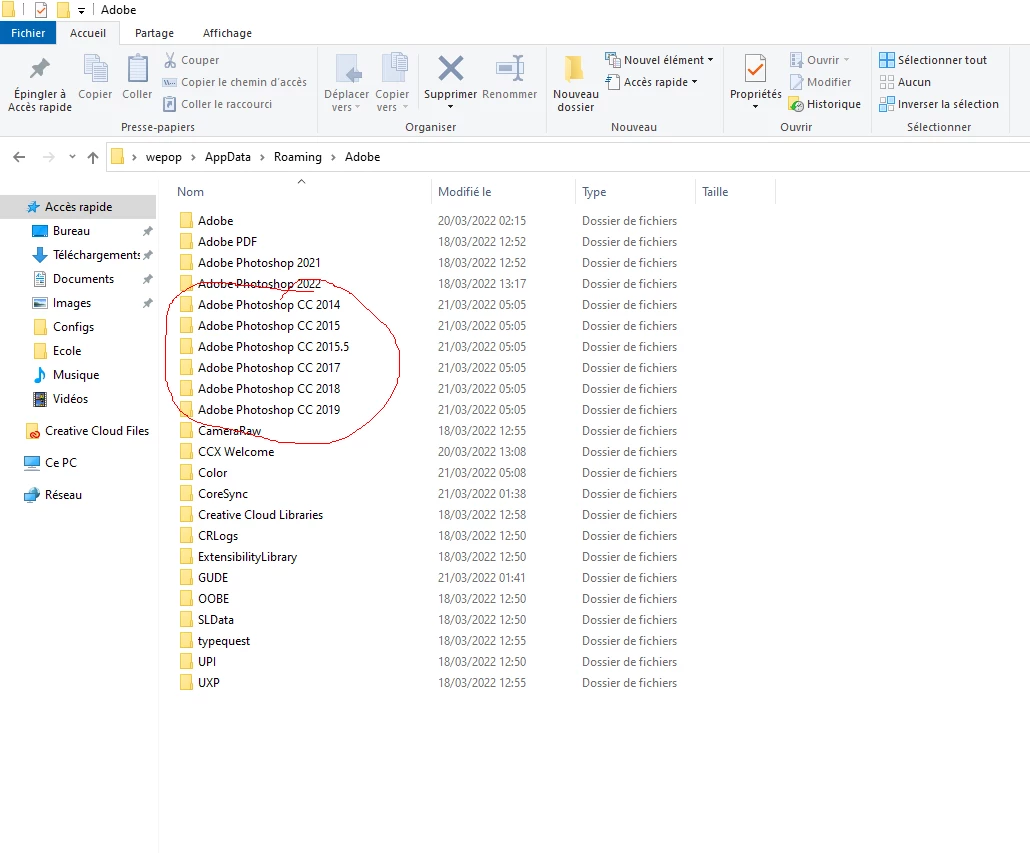This screenshot has width=1030, height=853.
Task: Select the Adobe Photoshop CC 2019 folder
Action: point(269,410)
